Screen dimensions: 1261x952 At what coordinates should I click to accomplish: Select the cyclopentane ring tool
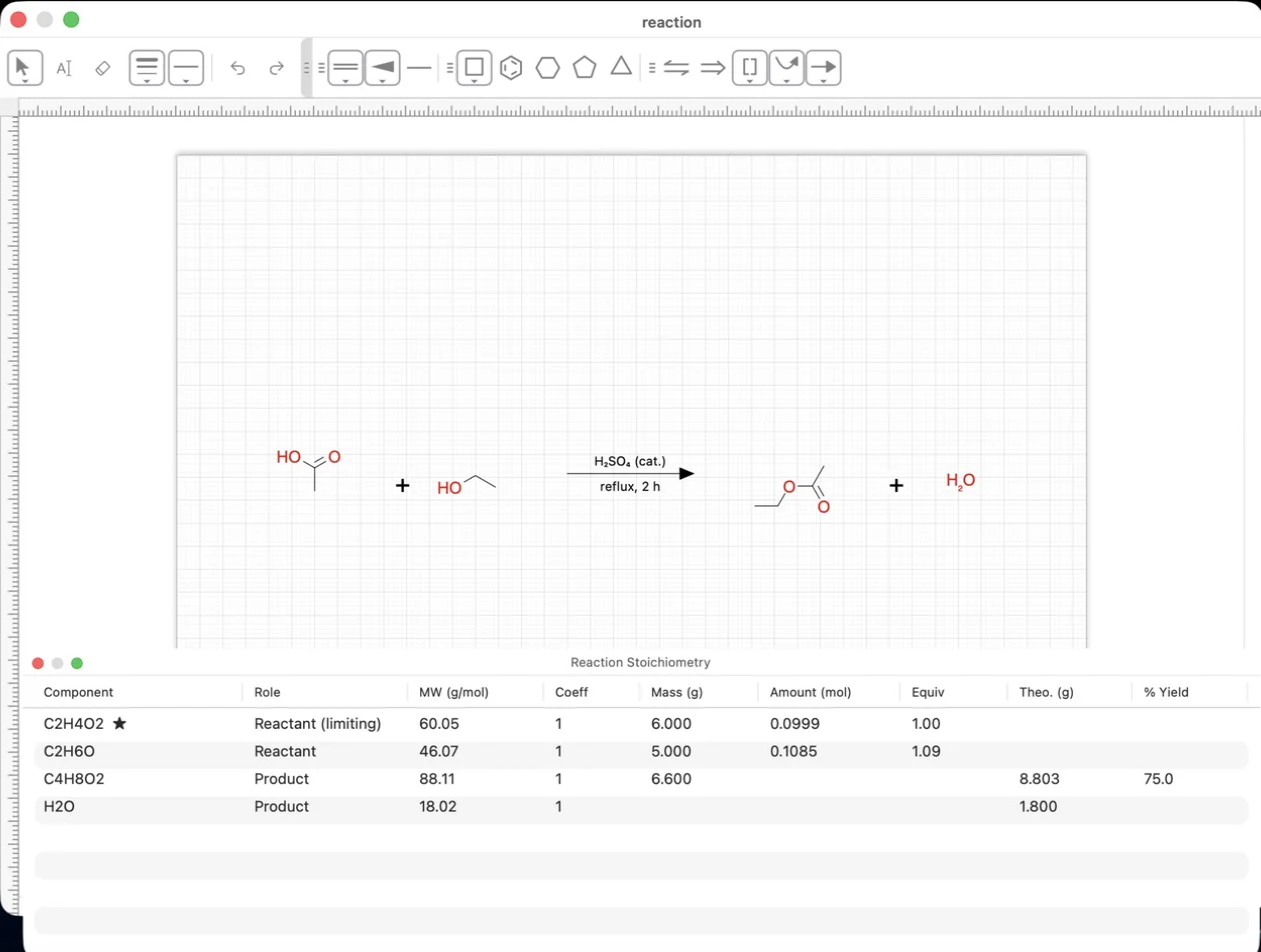pyautogui.click(x=585, y=68)
